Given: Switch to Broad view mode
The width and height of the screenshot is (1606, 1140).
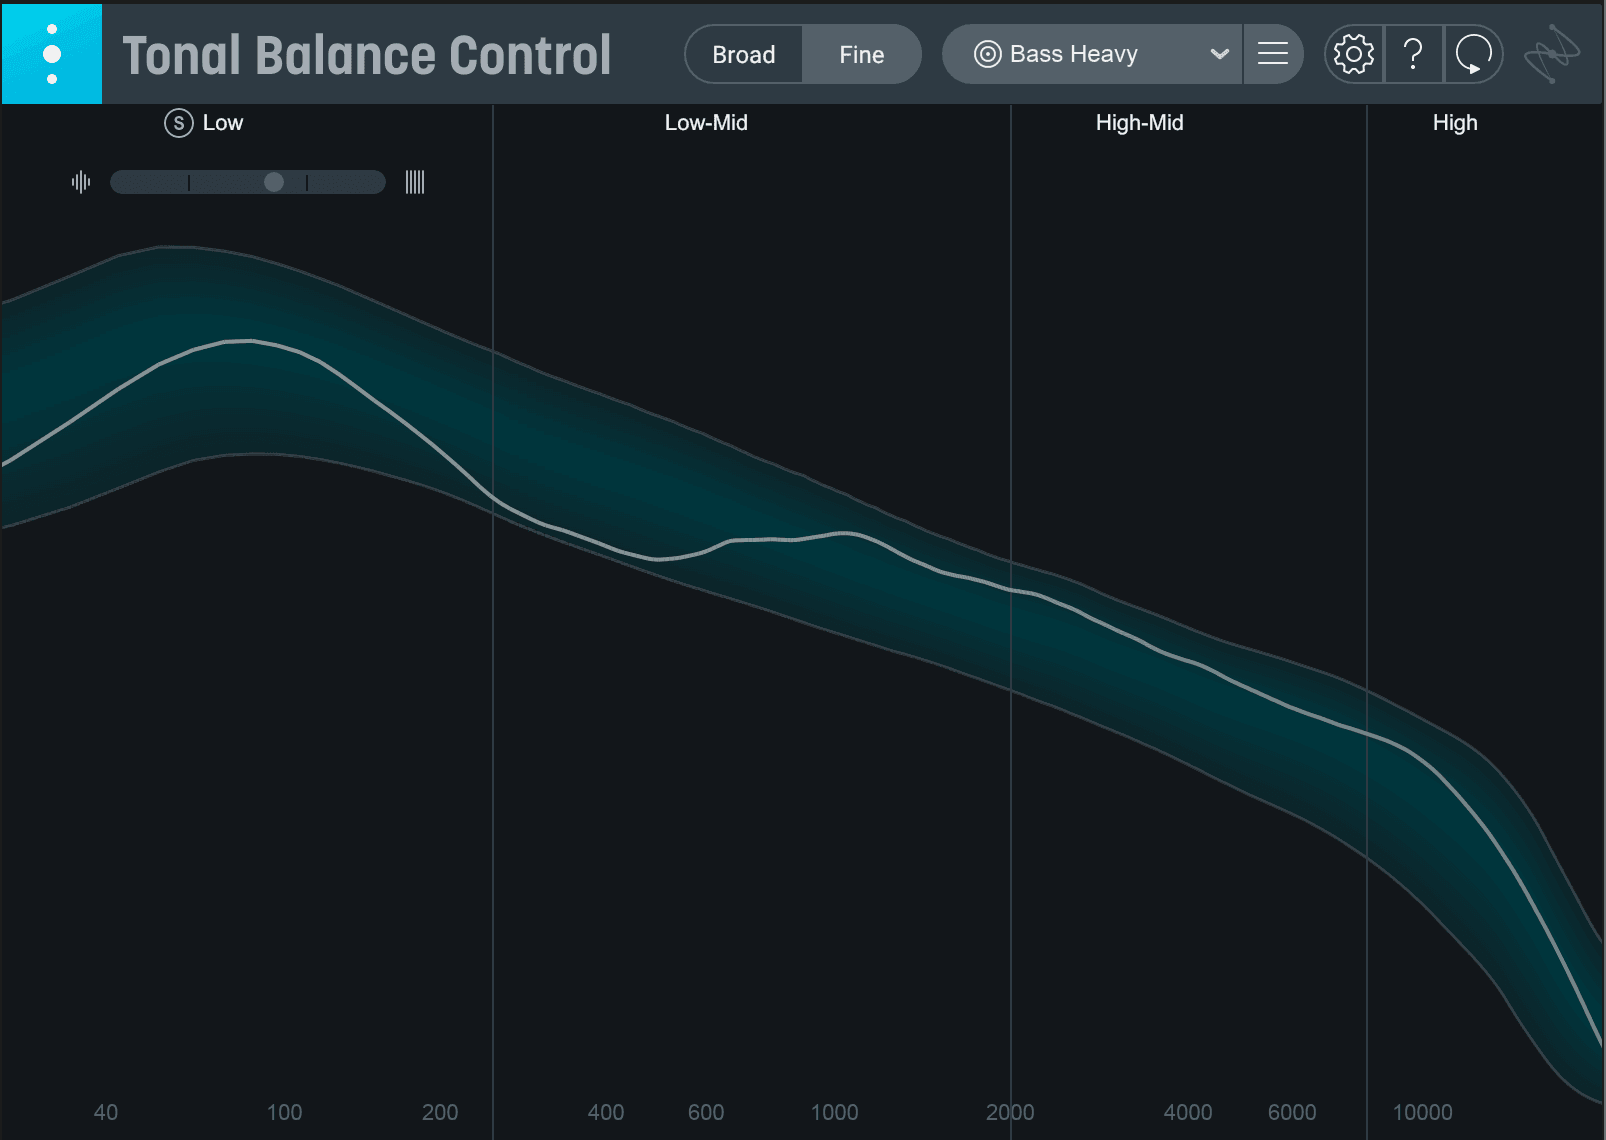Looking at the screenshot, I should [x=743, y=54].
